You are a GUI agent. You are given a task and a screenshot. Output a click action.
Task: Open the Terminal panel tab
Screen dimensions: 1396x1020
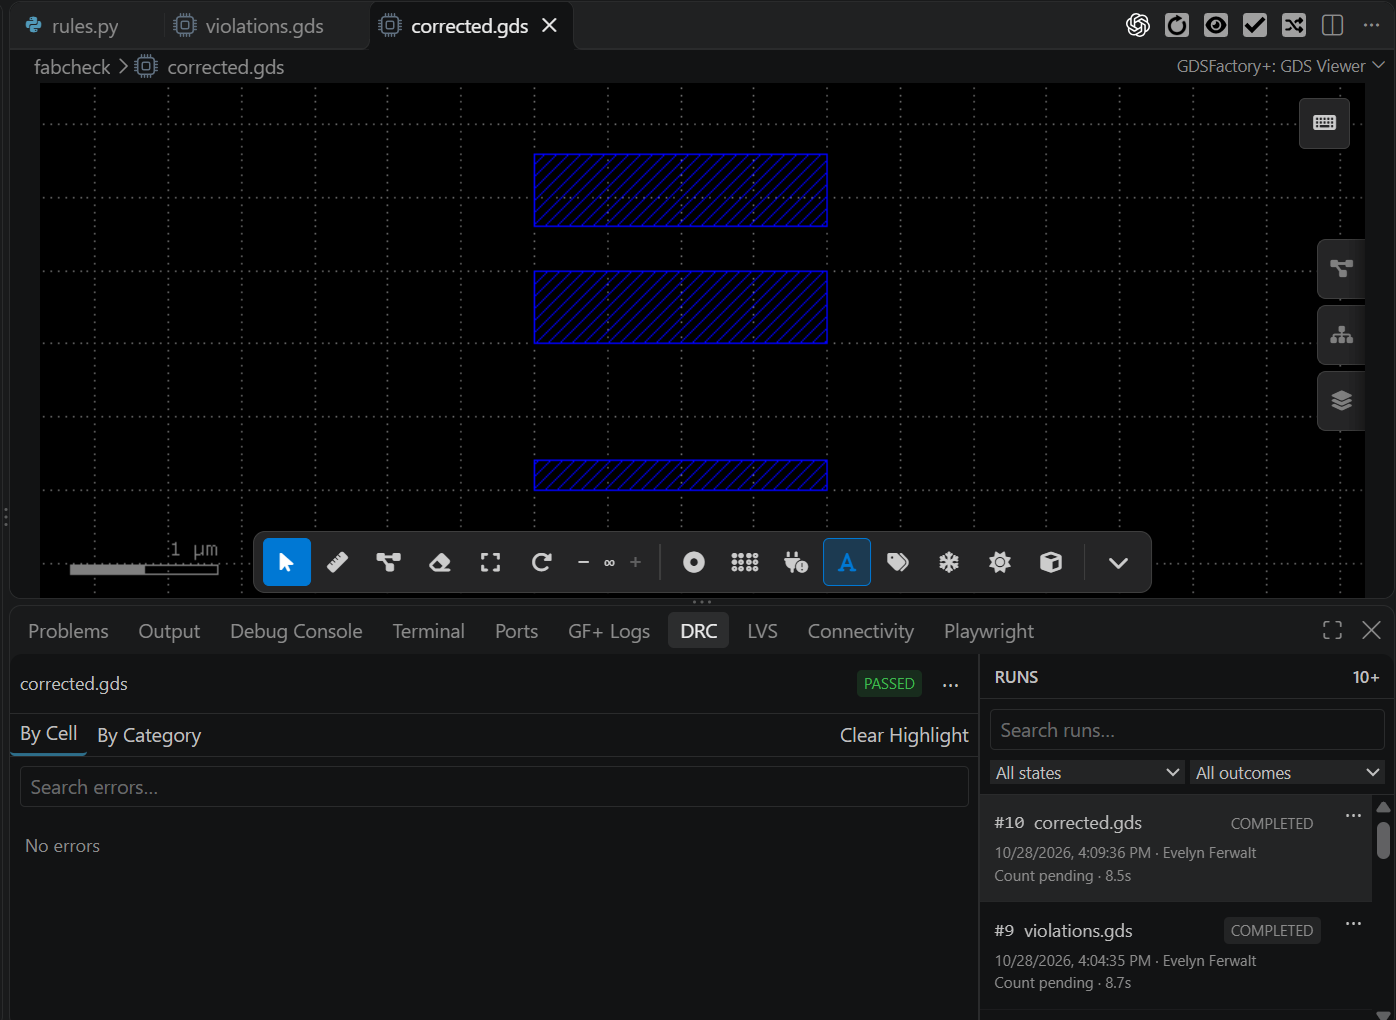pyautogui.click(x=429, y=631)
